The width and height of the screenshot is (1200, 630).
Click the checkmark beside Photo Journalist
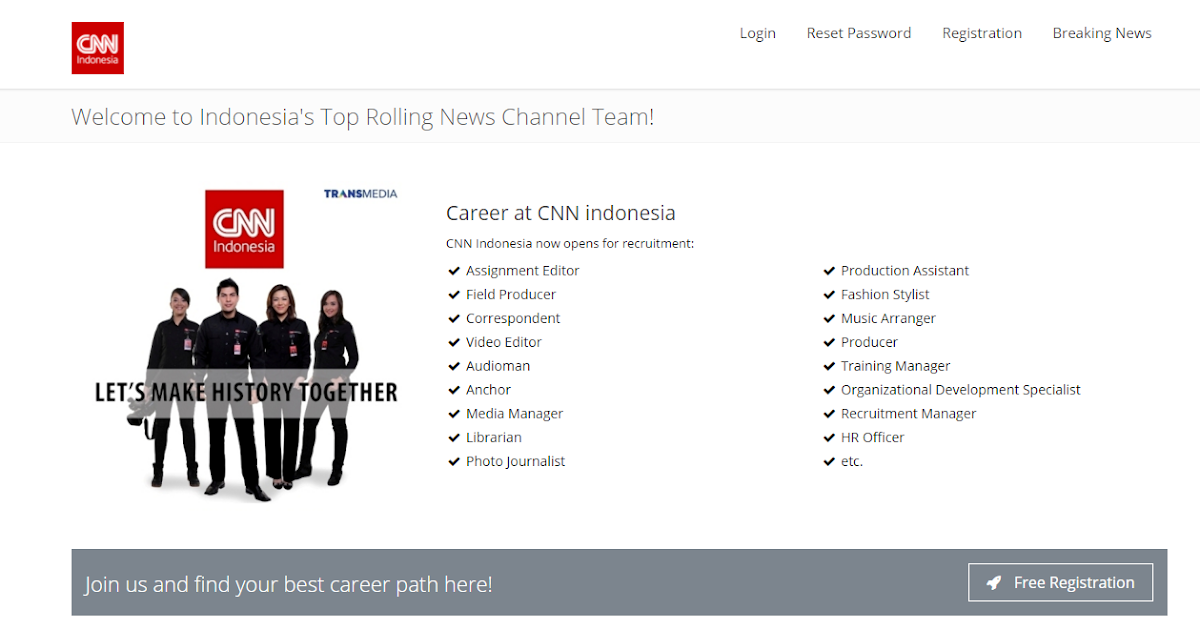(454, 462)
